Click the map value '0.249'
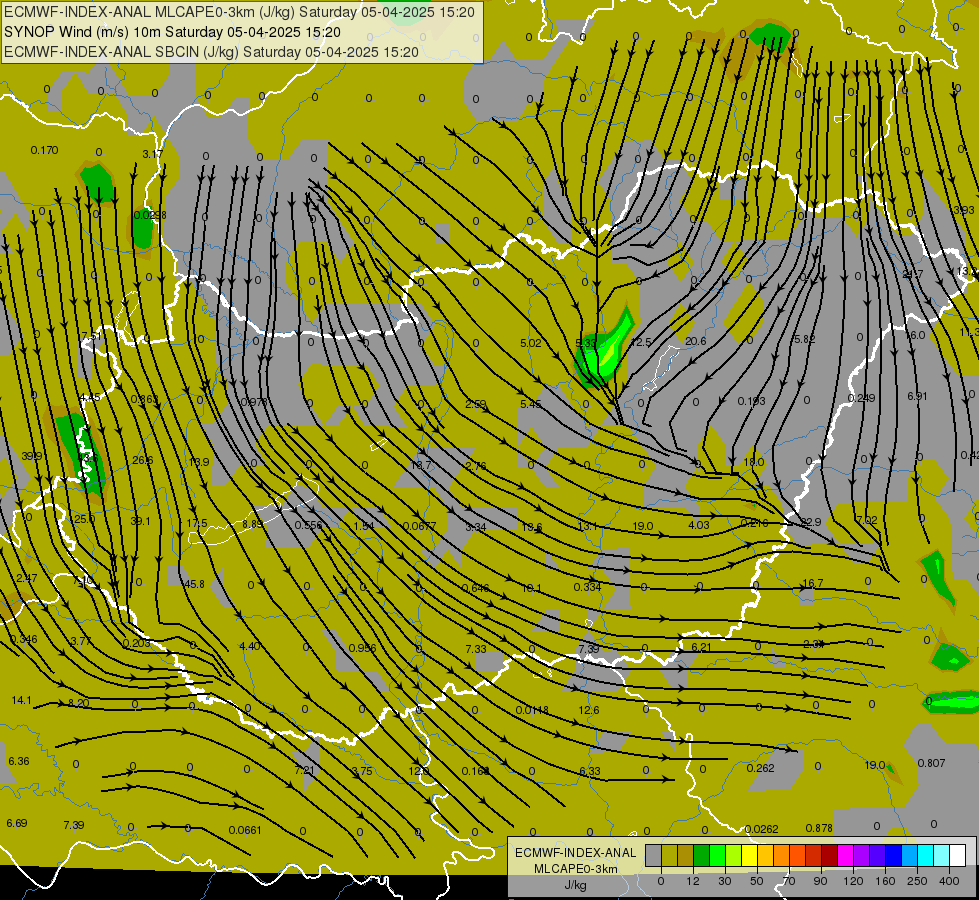The width and height of the screenshot is (979, 900). pos(862,398)
